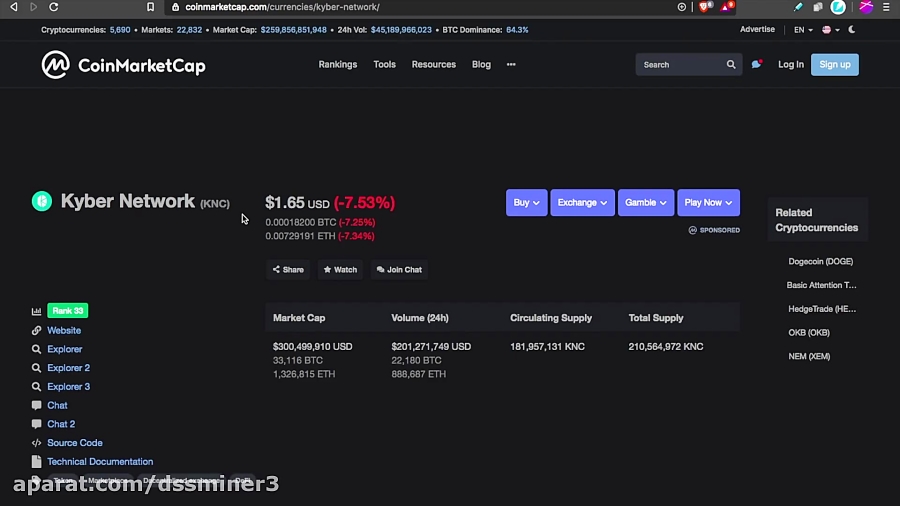Select OKB (OKB) related cryptocurrency

tap(809, 333)
